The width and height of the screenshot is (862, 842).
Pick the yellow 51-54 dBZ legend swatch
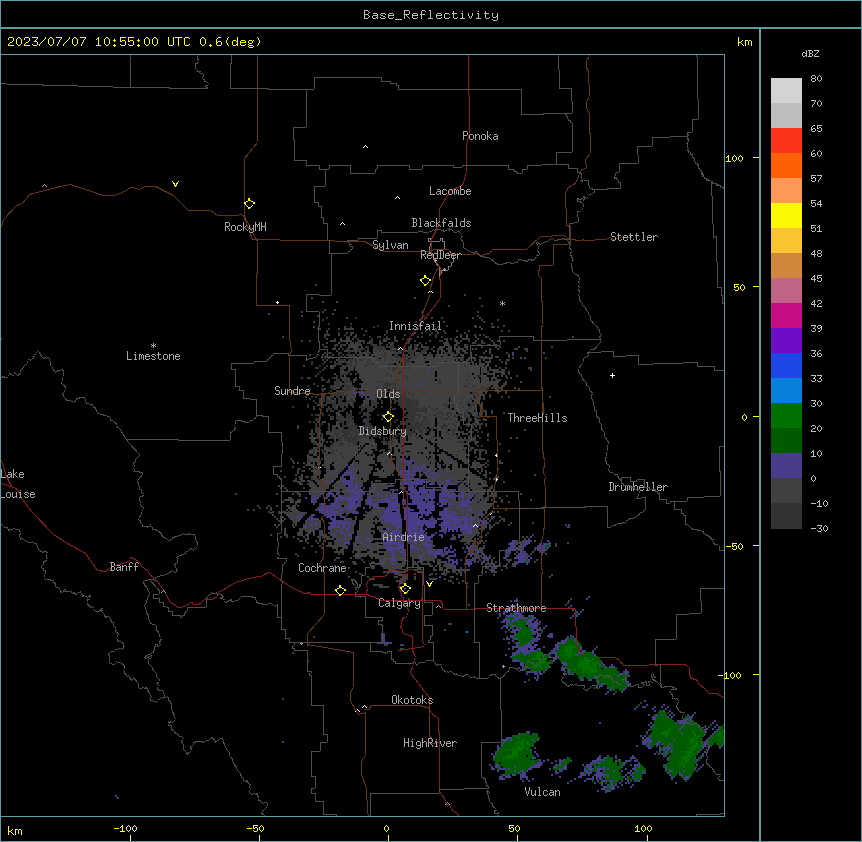[786, 215]
